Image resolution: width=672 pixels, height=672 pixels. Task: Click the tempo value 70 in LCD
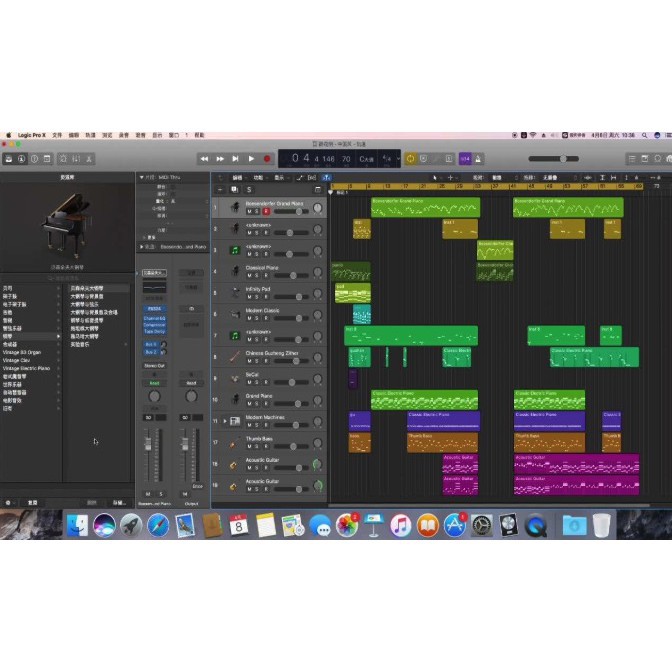tap(346, 159)
